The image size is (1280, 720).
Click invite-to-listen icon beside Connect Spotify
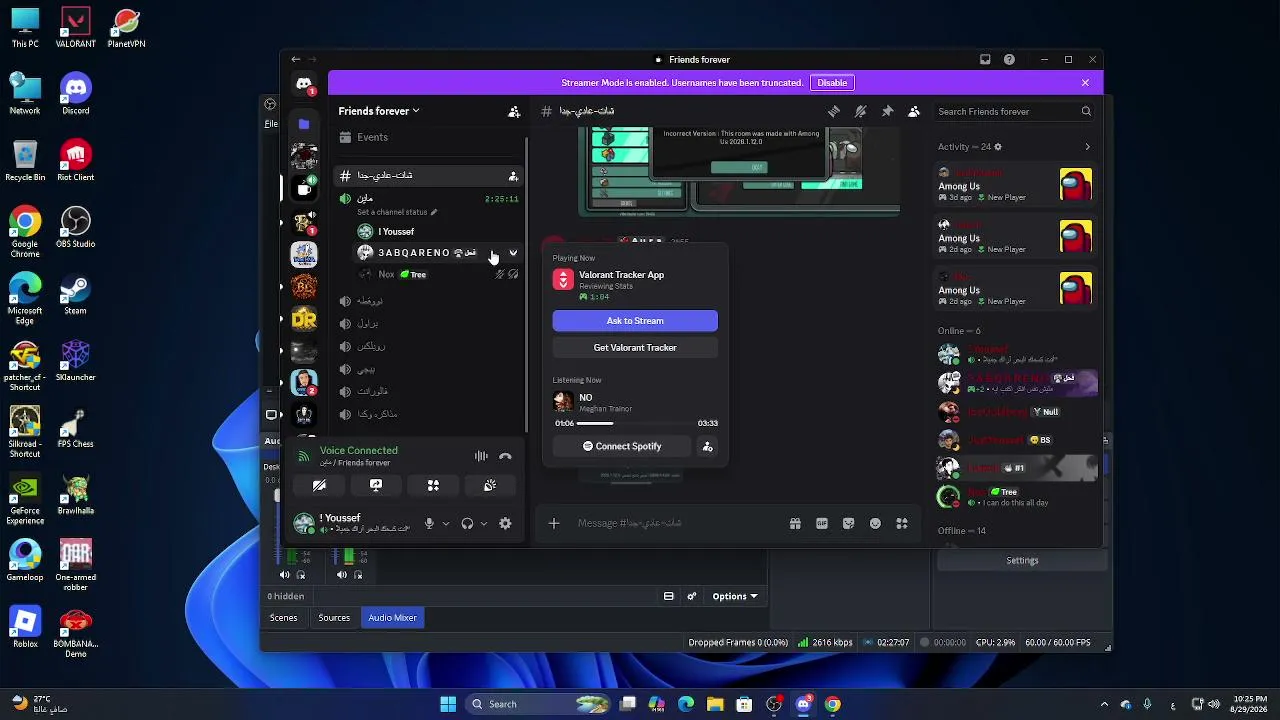pyautogui.click(x=707, y=446)
